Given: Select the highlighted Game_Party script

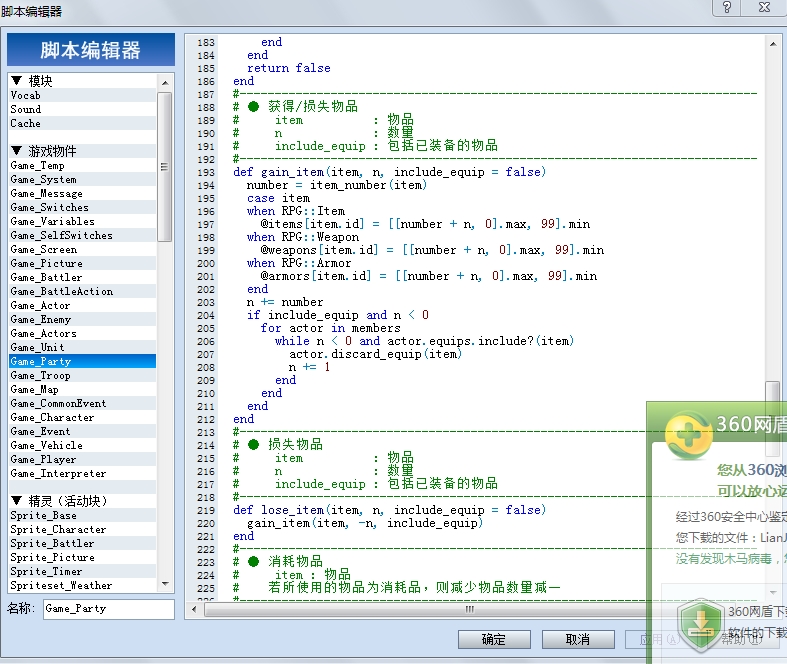Looking at the screenshot, I should tap(82, 361).
